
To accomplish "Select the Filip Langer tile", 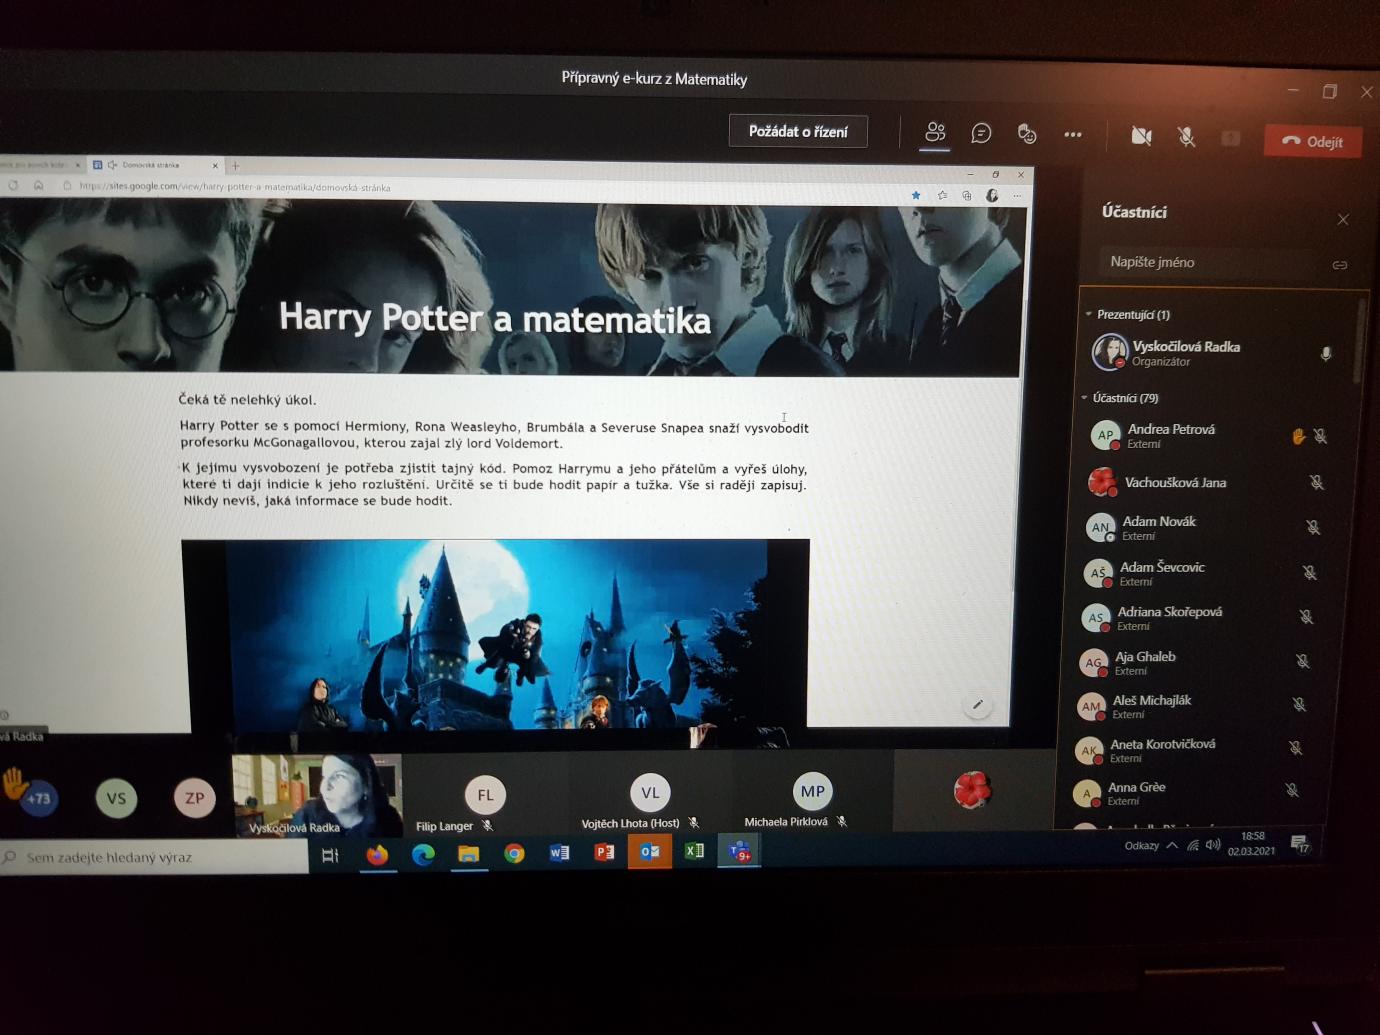I will [485, 795].
